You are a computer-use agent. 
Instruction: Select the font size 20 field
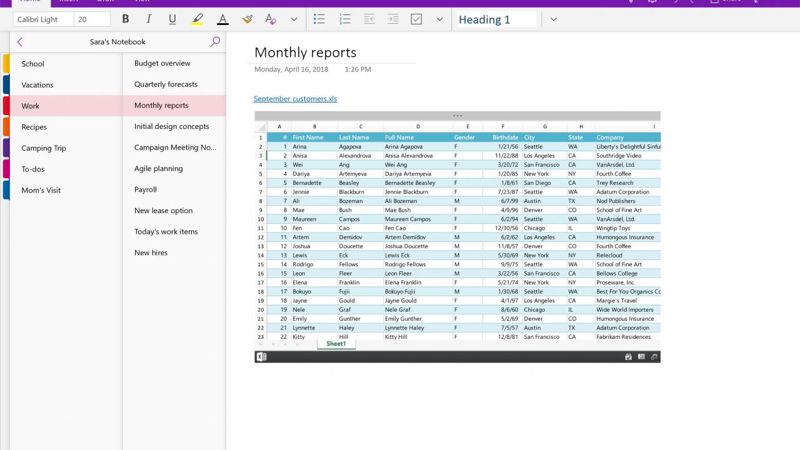pos(92,19)
